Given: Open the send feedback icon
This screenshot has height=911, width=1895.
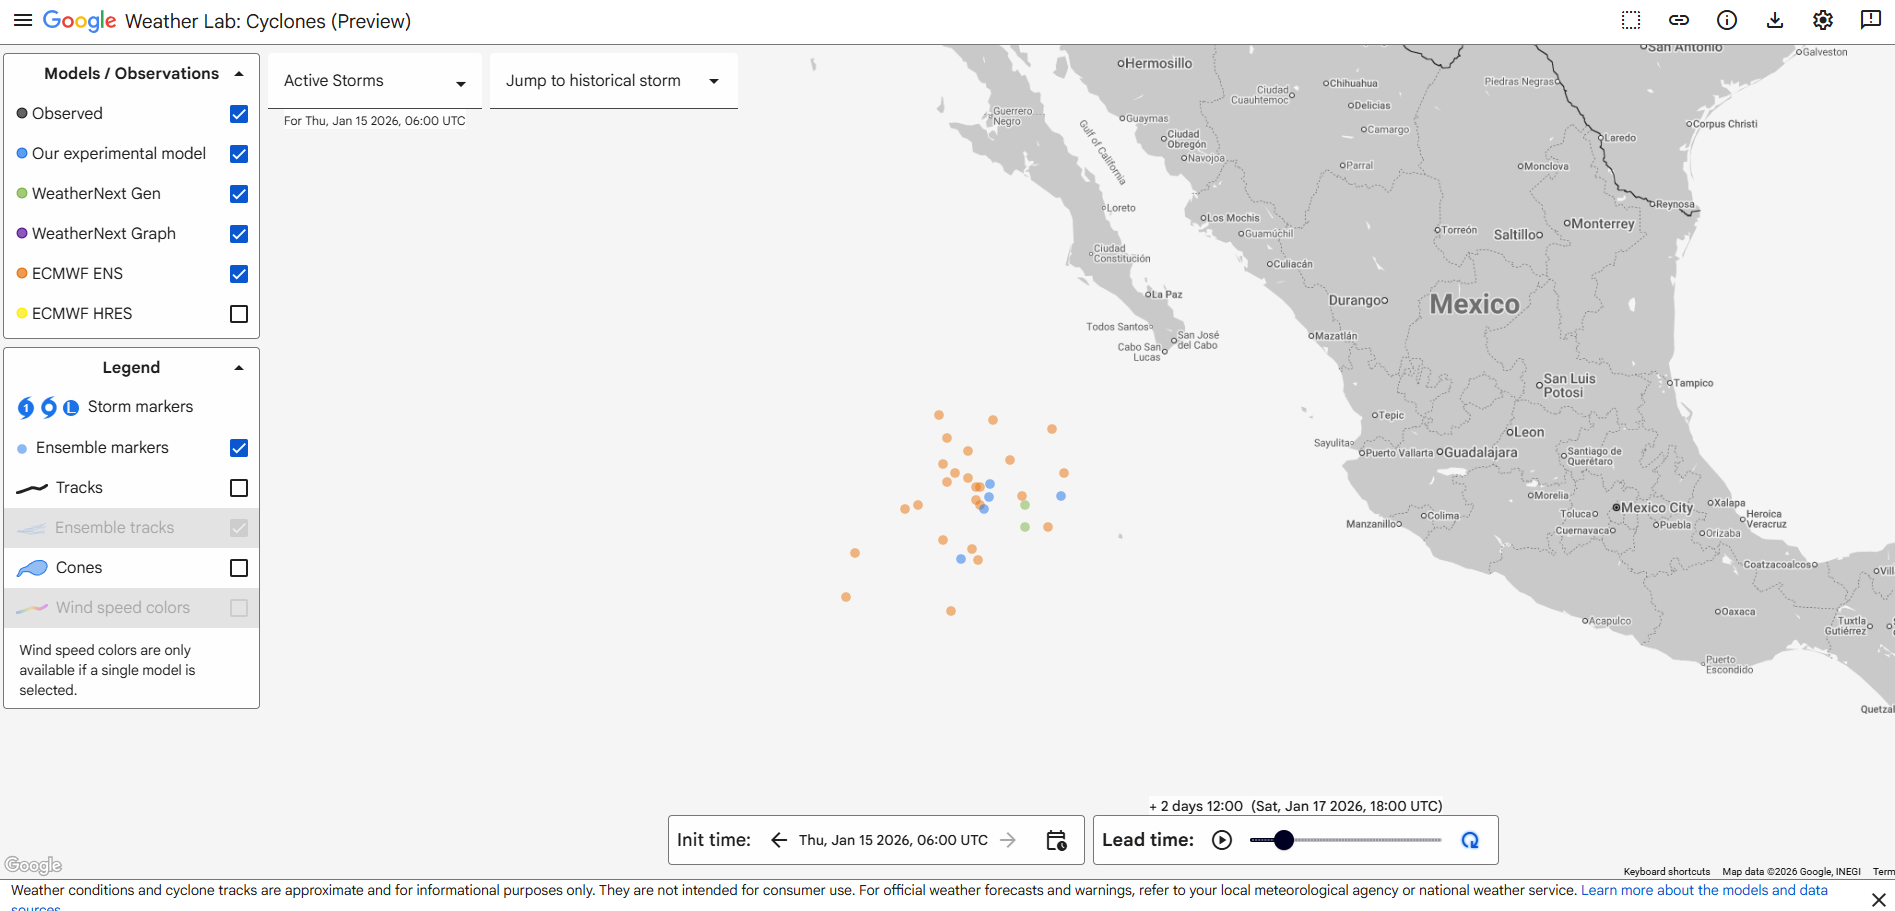Looking at the screenshot, I should click(x=1870, y=21).
